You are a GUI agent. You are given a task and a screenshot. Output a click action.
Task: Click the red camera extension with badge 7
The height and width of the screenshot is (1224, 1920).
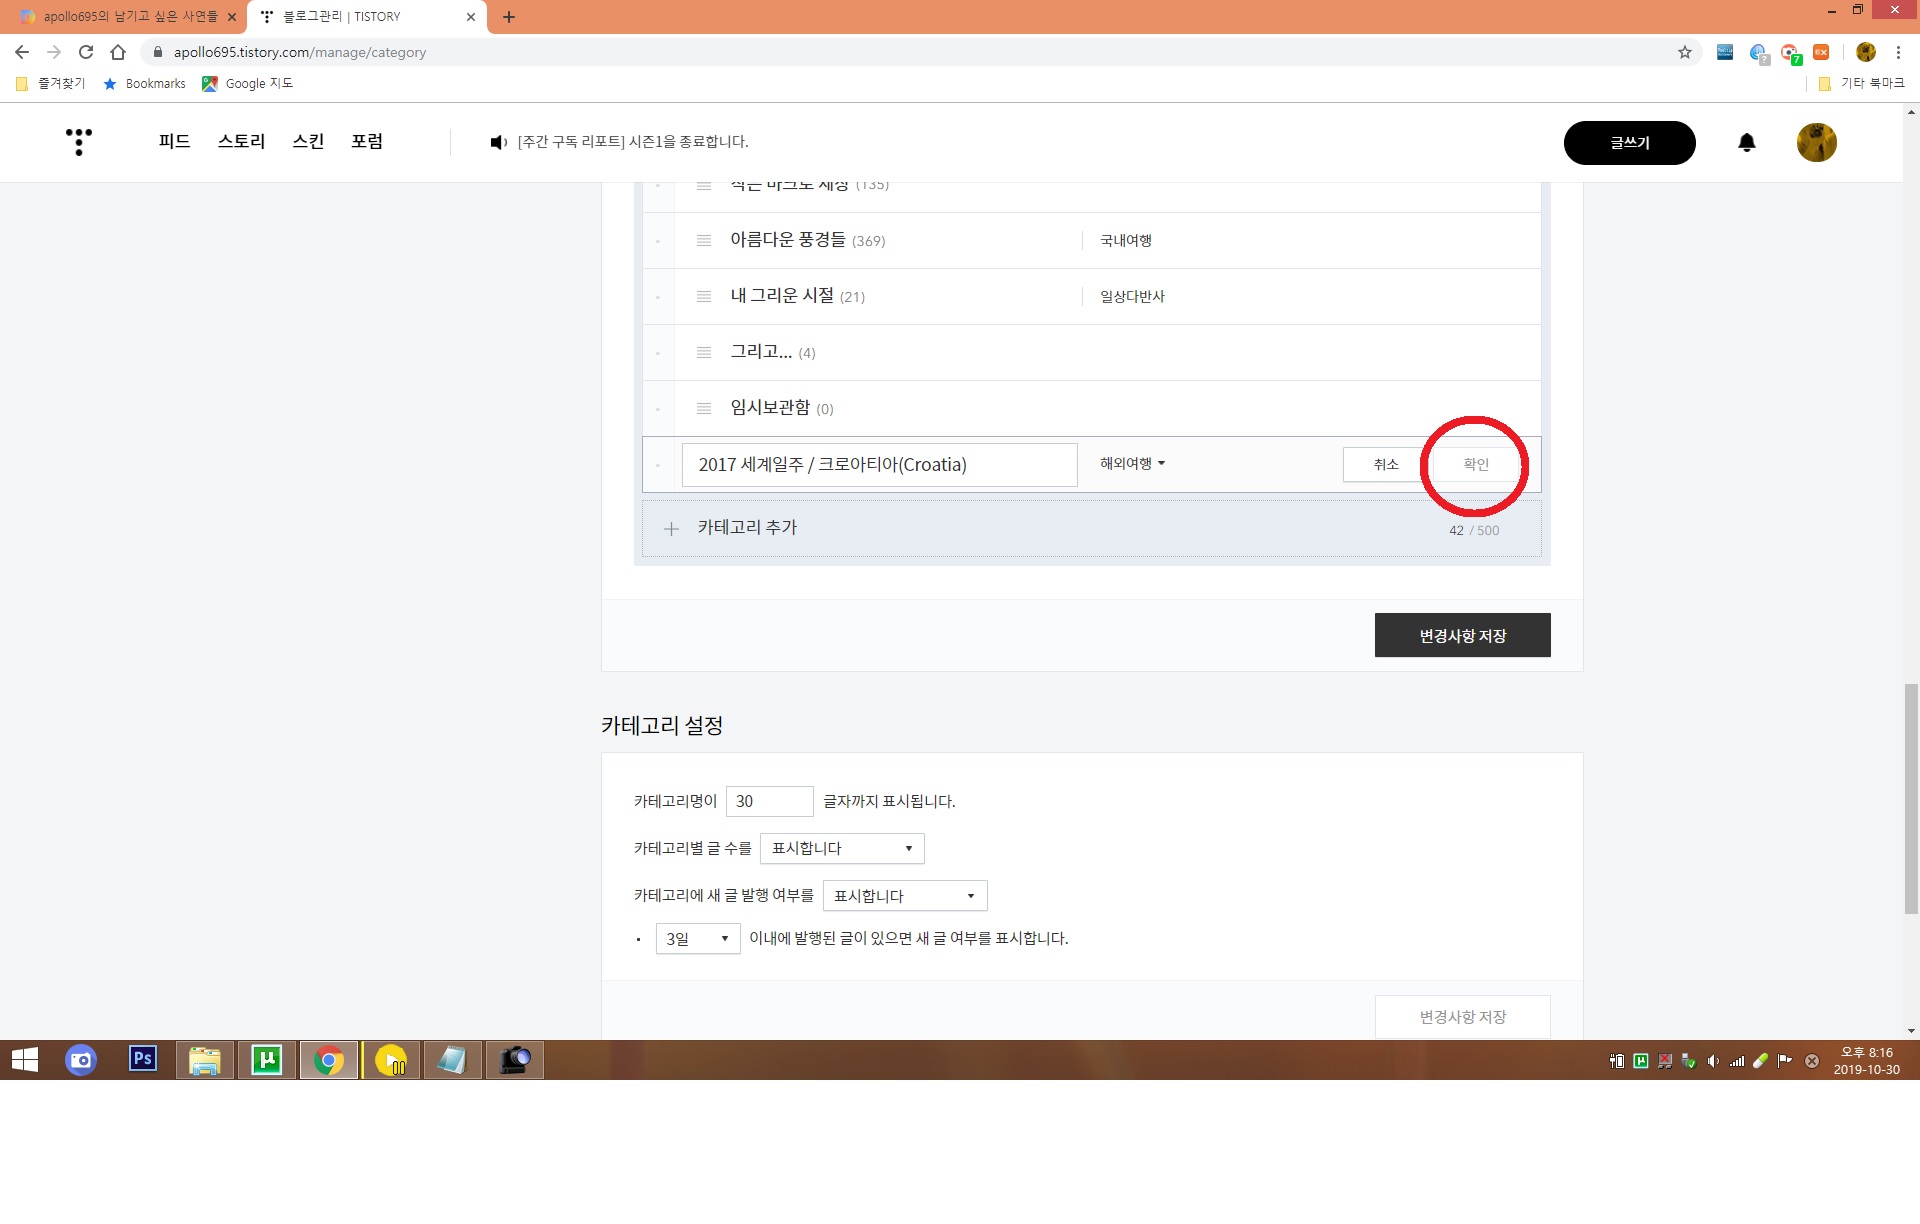pyautogui.click(x=1790, y=53)
